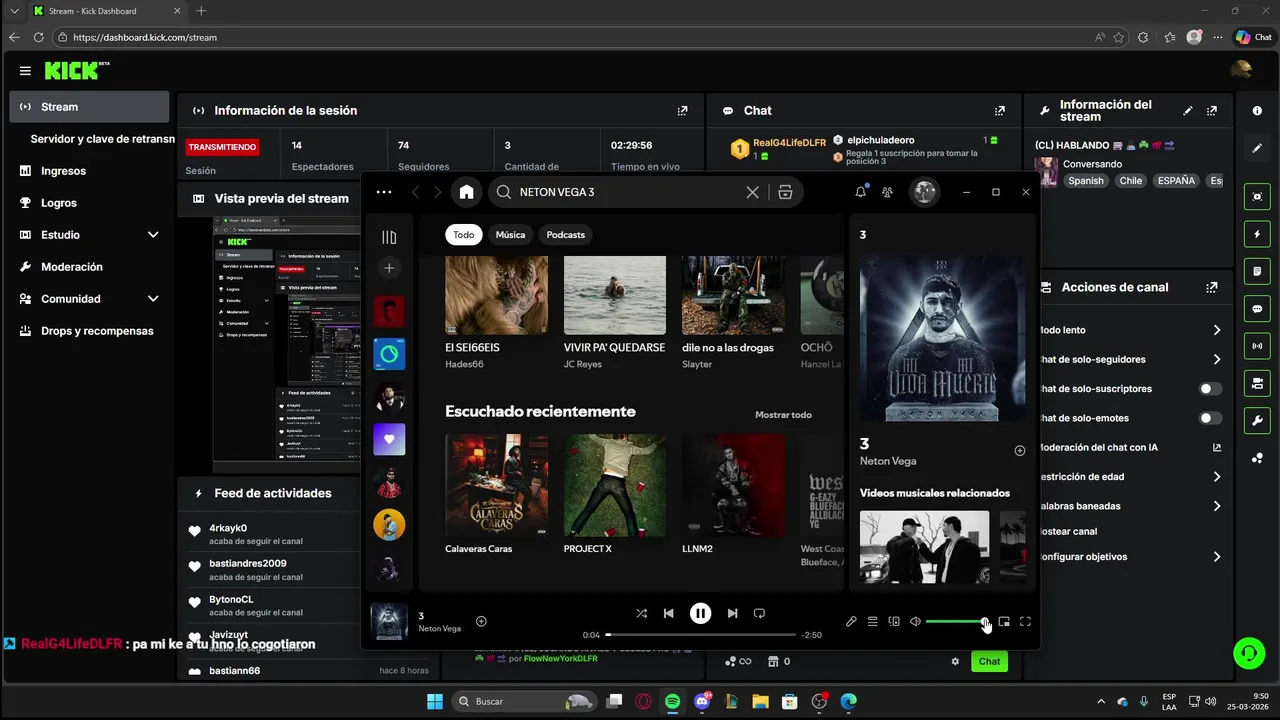Viewport: 1280px width, 720px height.
Task: Open Spotify friend activity icon
Action: tap(887, 192)
